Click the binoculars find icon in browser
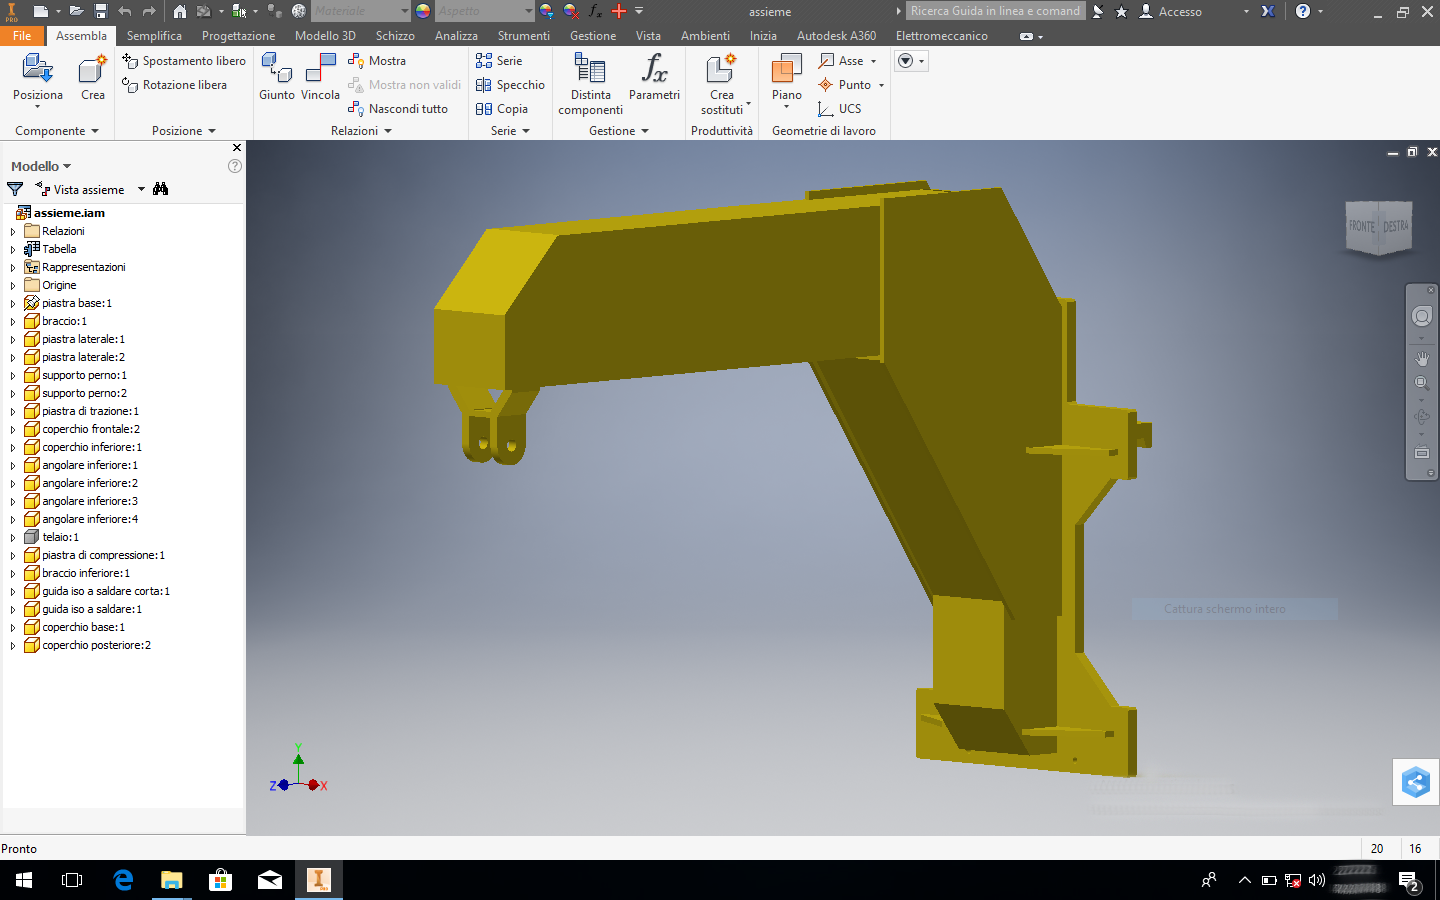 click(x=160, y=189)
